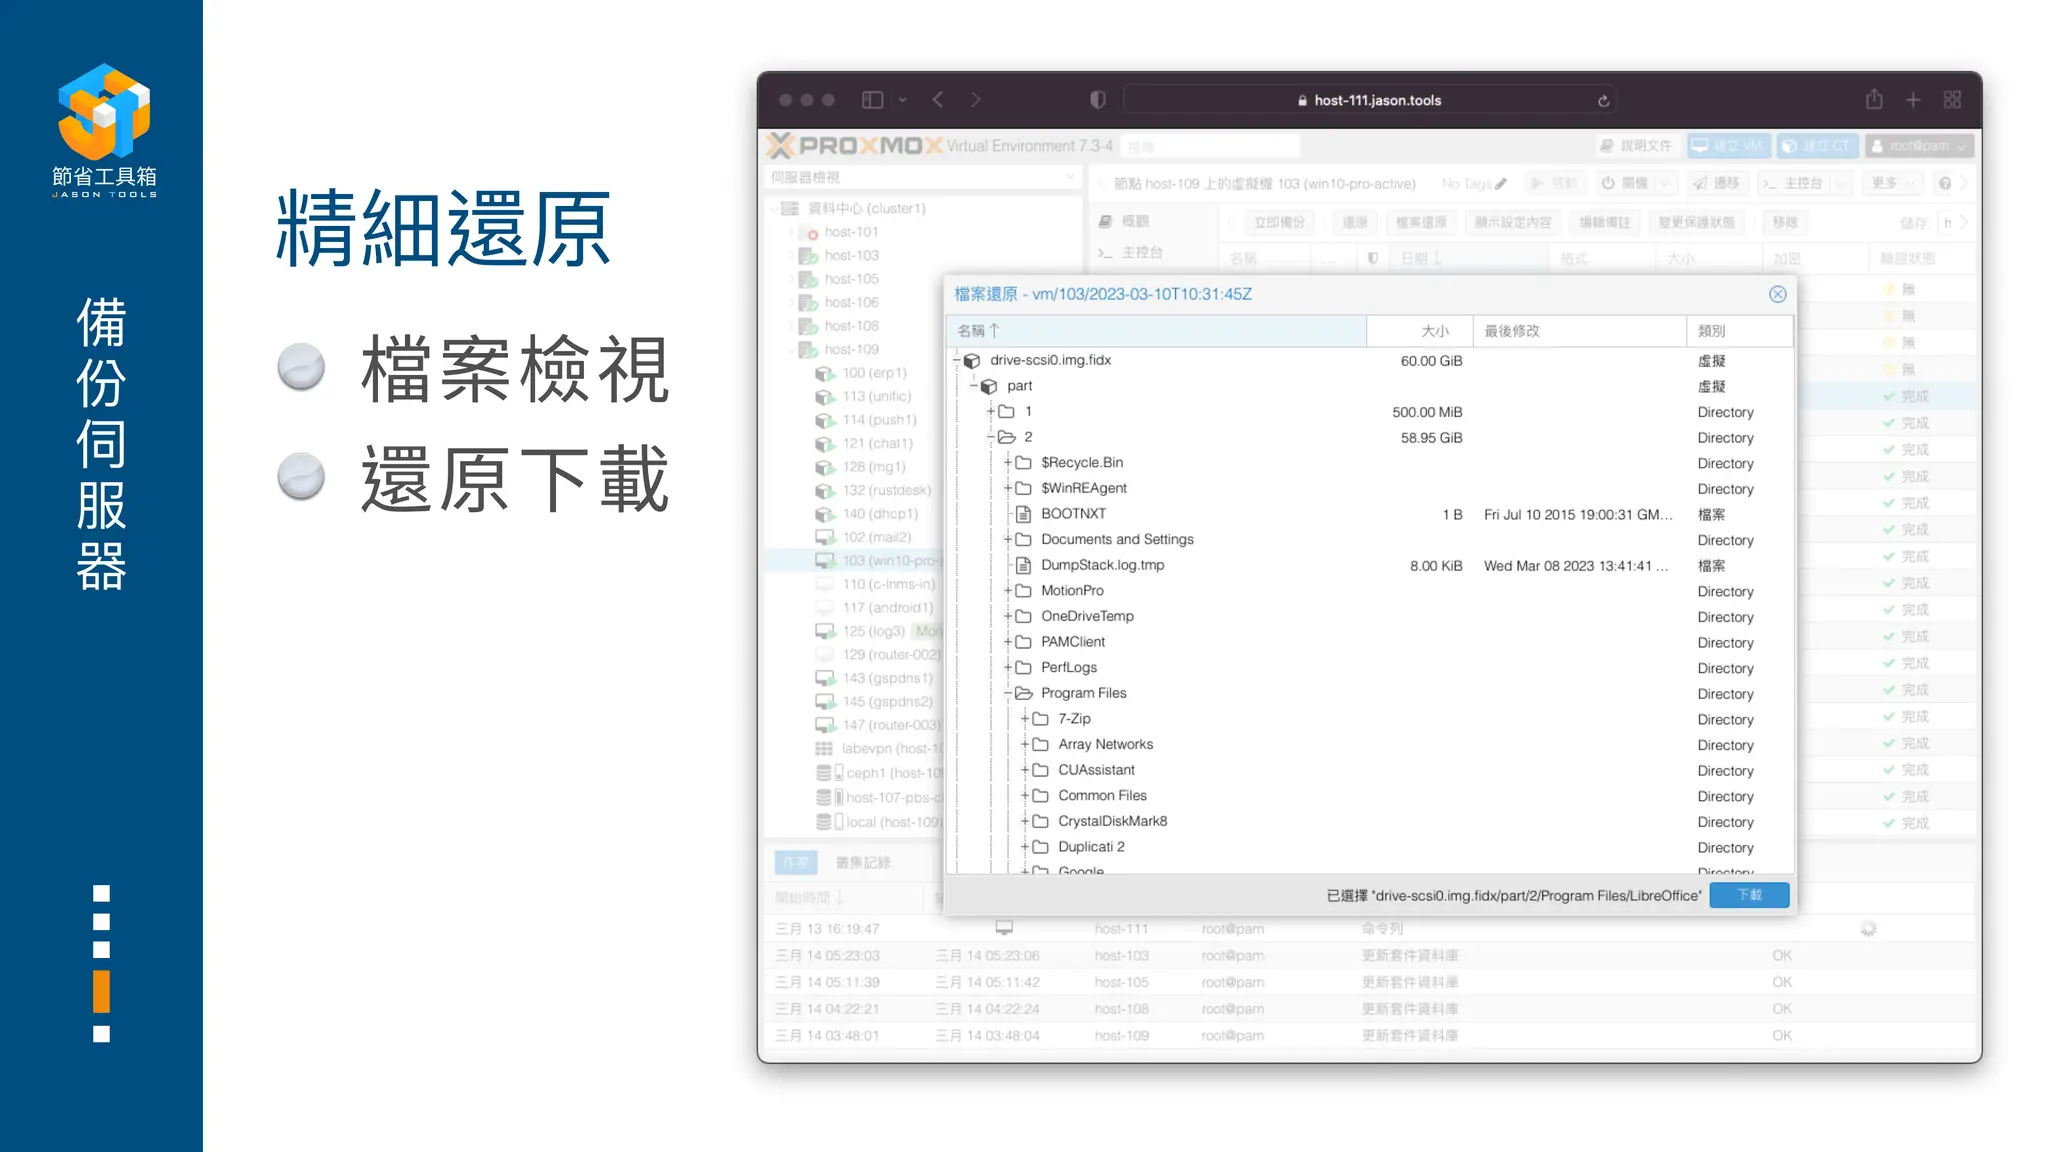Click the 立即備份 backup now button
The height and width of the screenshot is (1152, 2048).
(x=1278, y=222)
